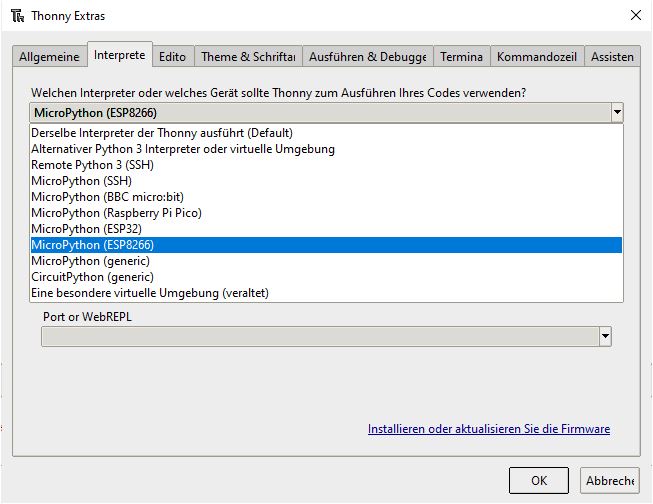The width and height of the screenshot is (653, 504).
Task: Select highlighted 'MicroPython (ESP8266)' list entry
Action: click(326, 245)
